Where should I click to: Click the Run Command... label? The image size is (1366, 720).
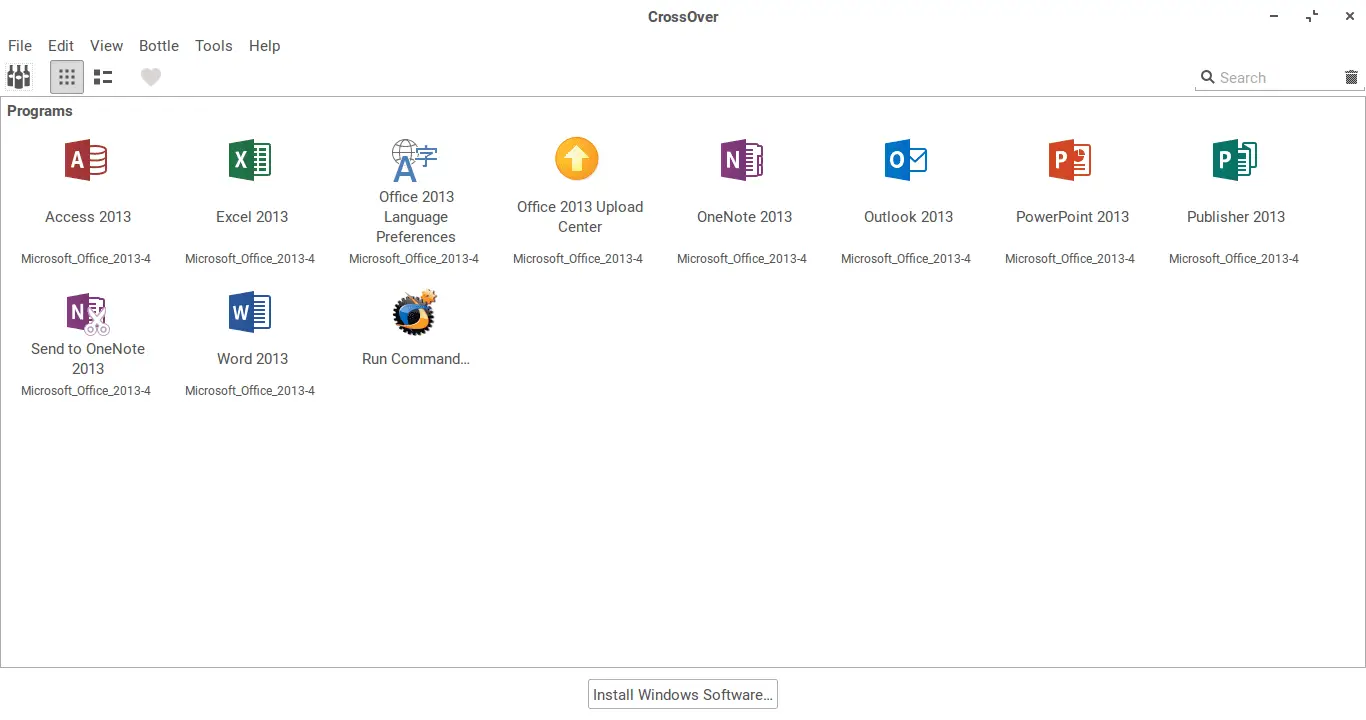416,359
